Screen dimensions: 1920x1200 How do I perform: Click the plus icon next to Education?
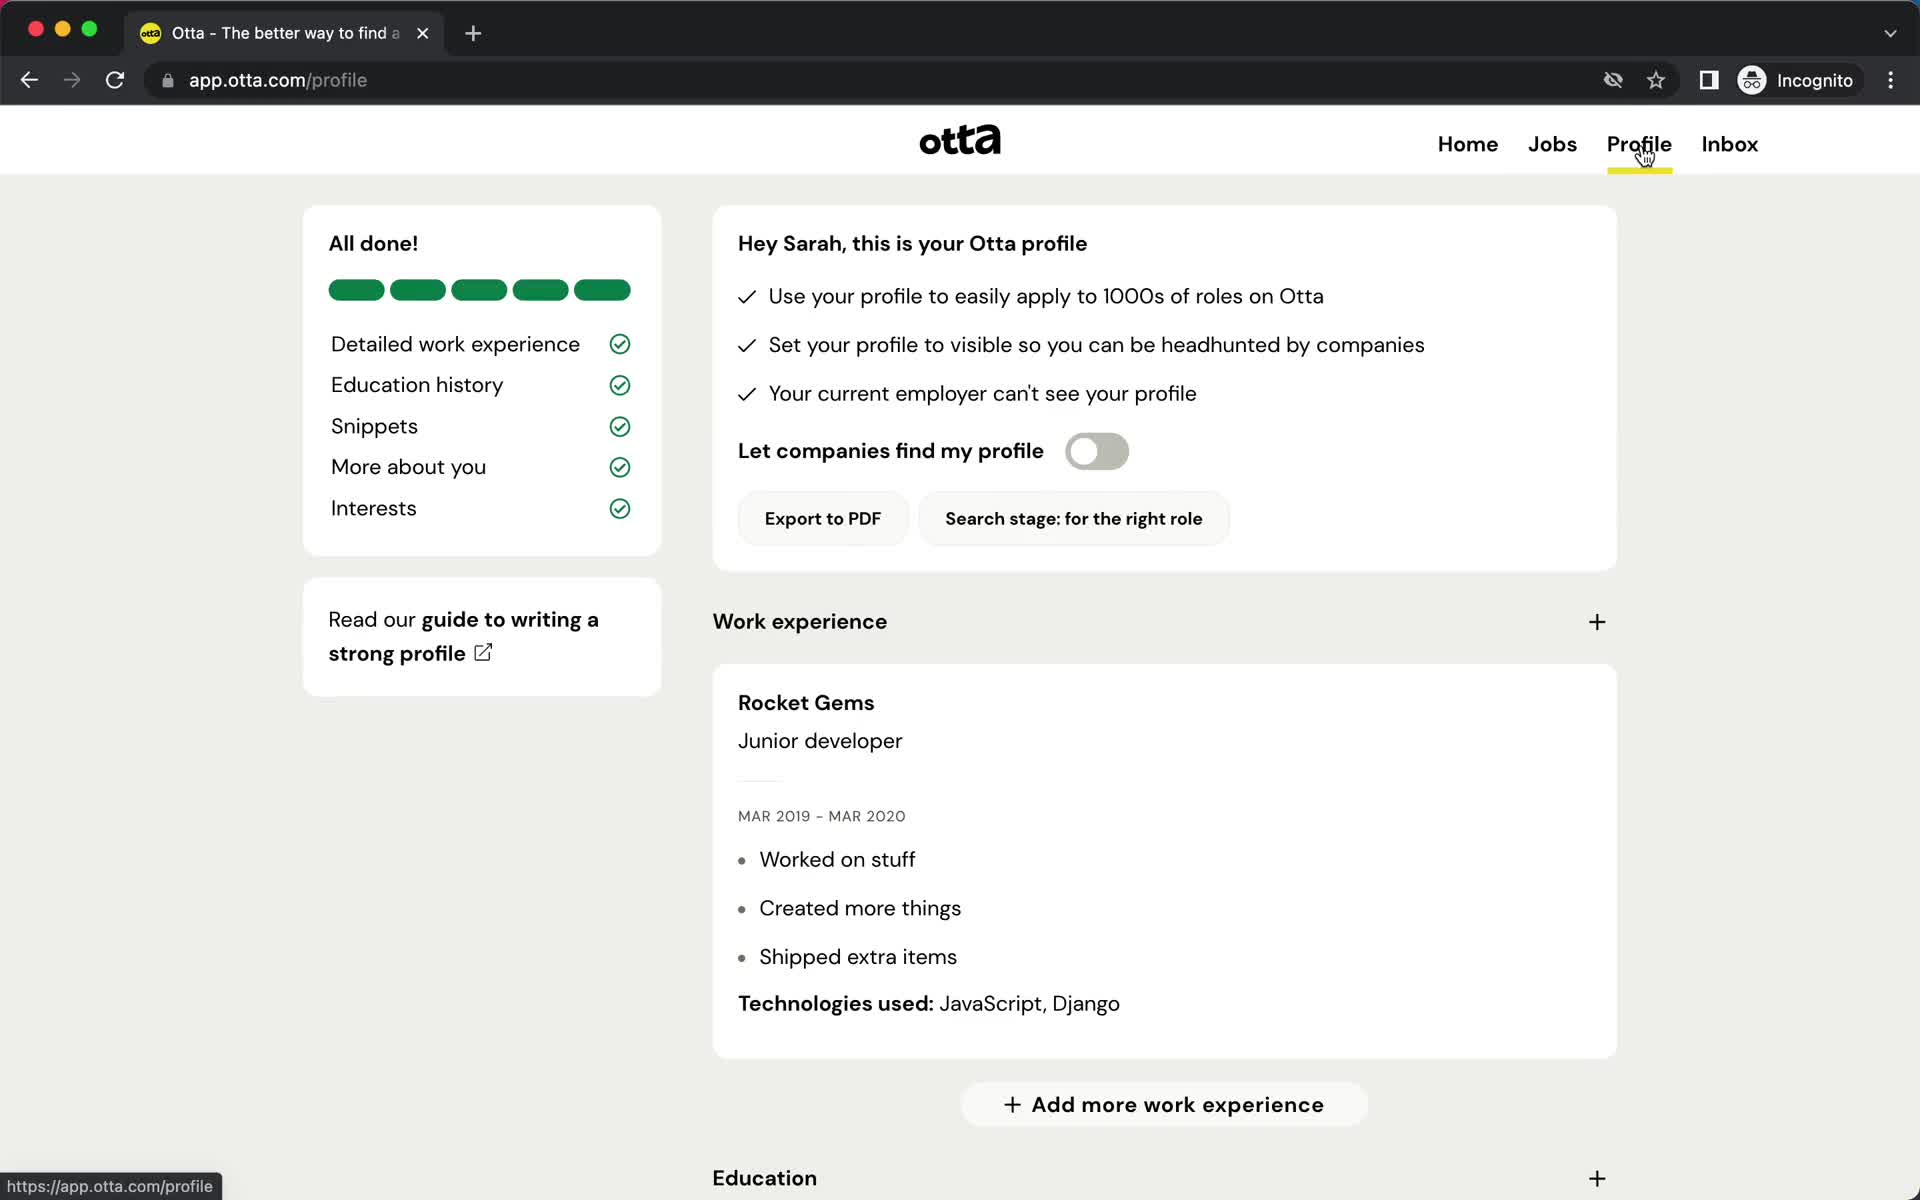1597,1176
